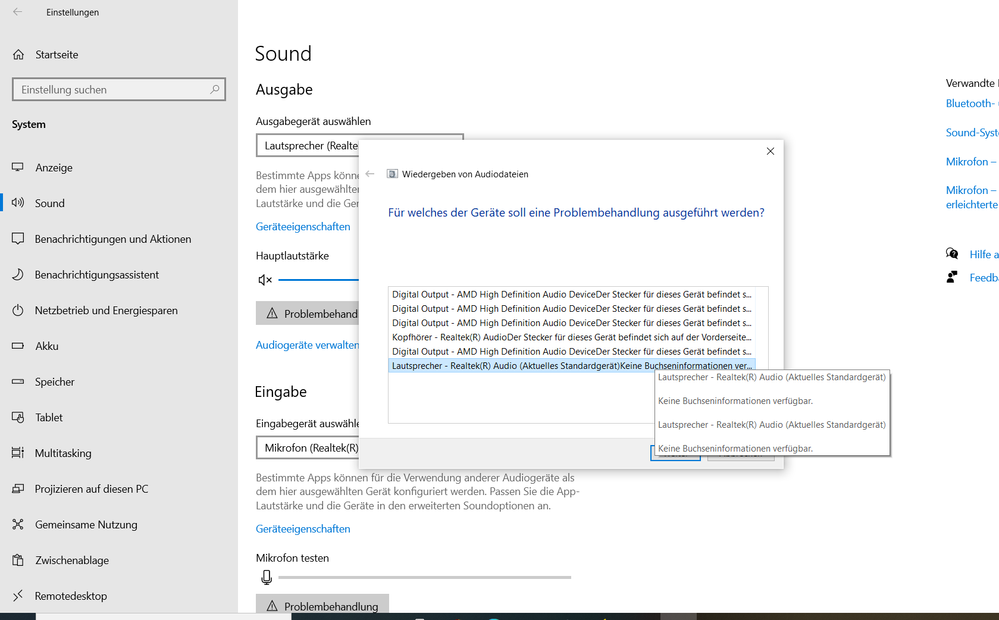Click the back arrow in Einstellungen header
Image resolution: width=999 pixels, height=620 pixels.
[x=18, y=13]
